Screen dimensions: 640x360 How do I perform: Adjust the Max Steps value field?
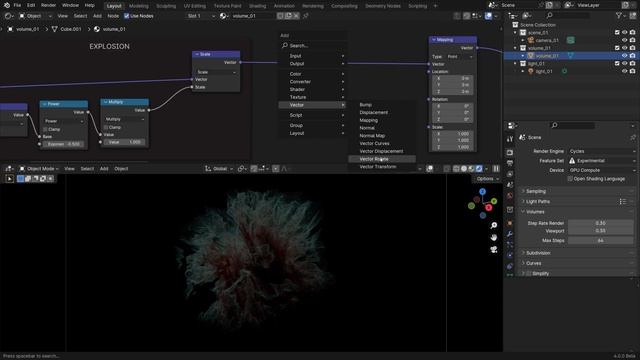coord(600,241)
